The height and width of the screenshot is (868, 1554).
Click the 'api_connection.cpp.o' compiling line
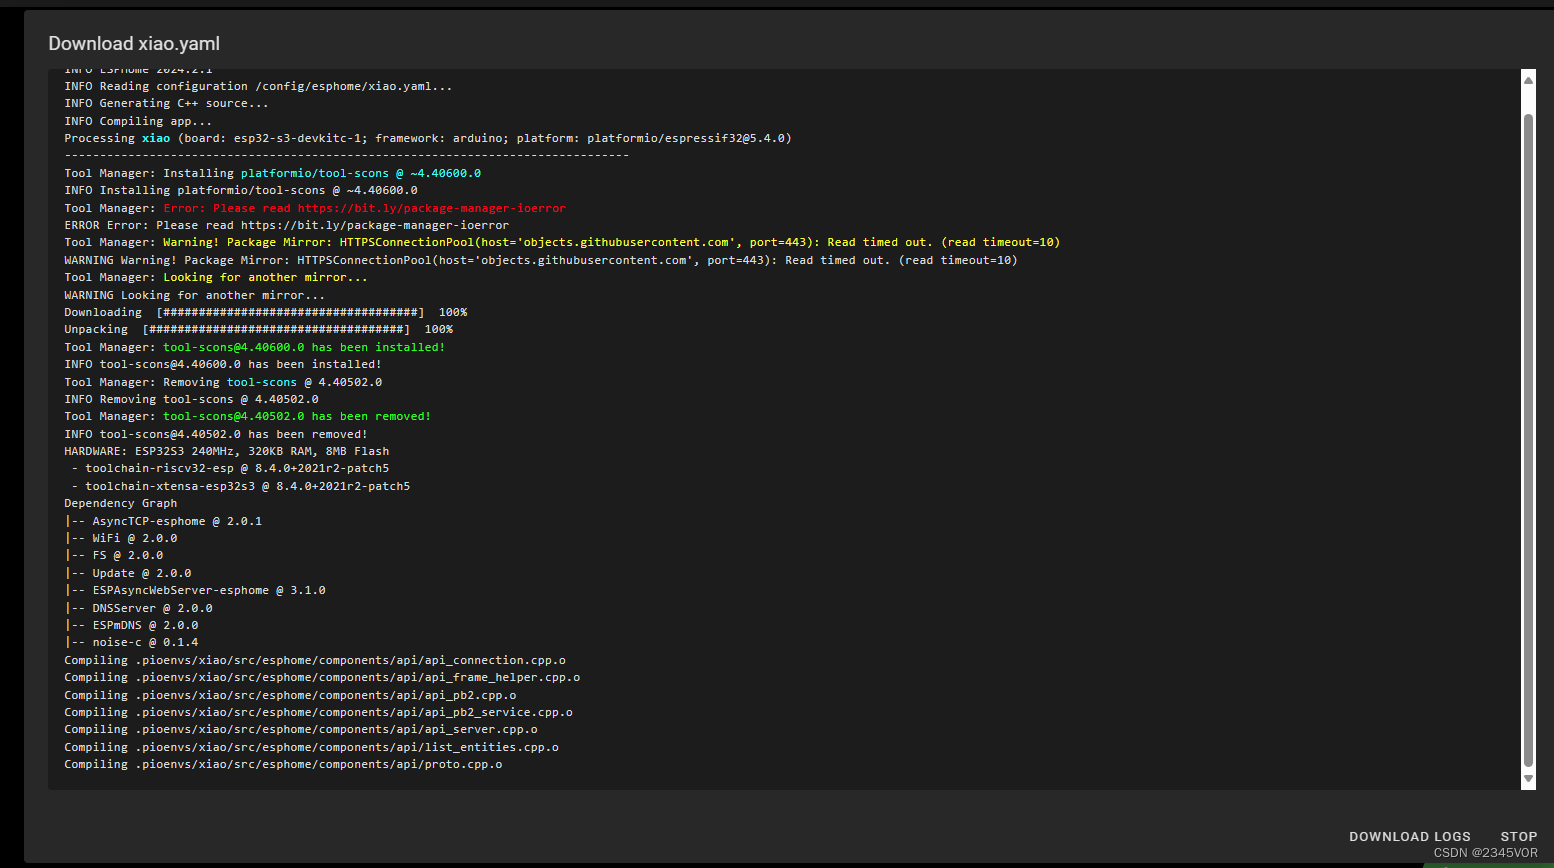[x=315, y=661]
